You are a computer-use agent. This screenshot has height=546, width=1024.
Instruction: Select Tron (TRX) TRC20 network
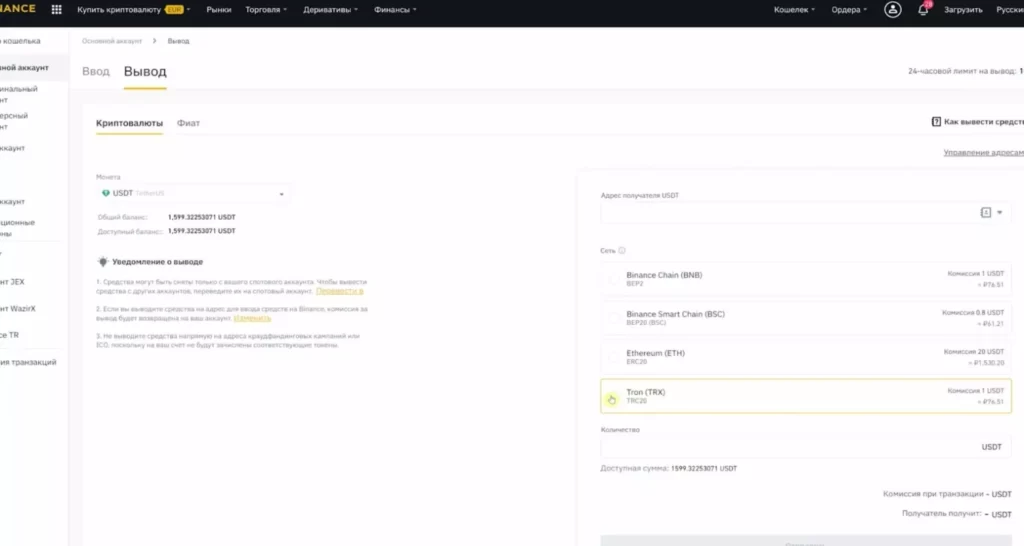[806, 396]
